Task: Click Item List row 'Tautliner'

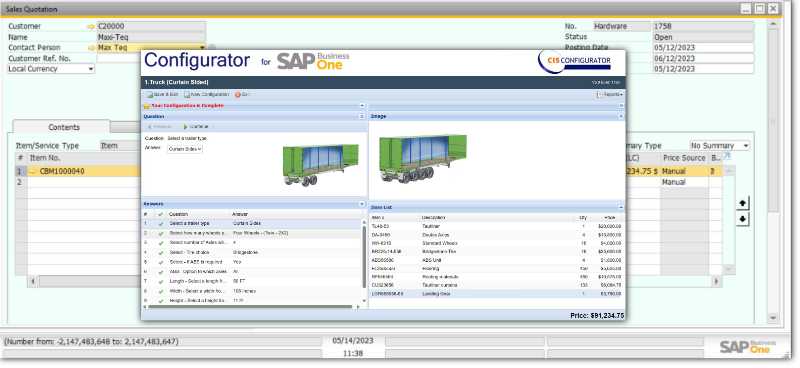Action: 495,226
